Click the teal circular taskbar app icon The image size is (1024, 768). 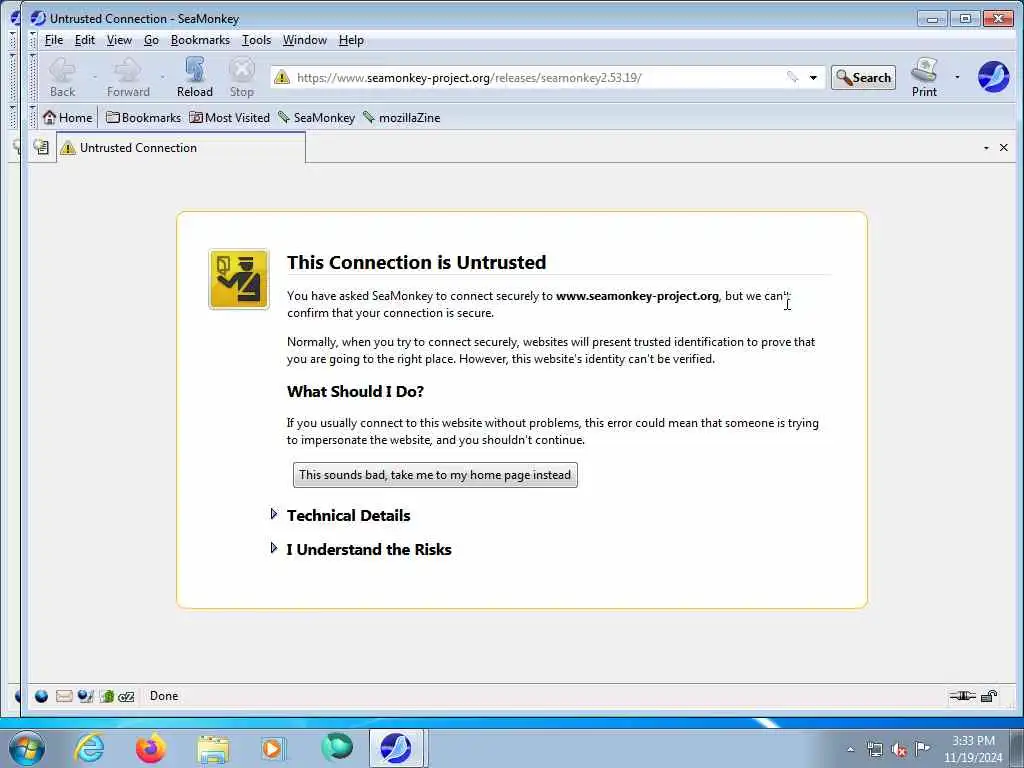point(337,748)
